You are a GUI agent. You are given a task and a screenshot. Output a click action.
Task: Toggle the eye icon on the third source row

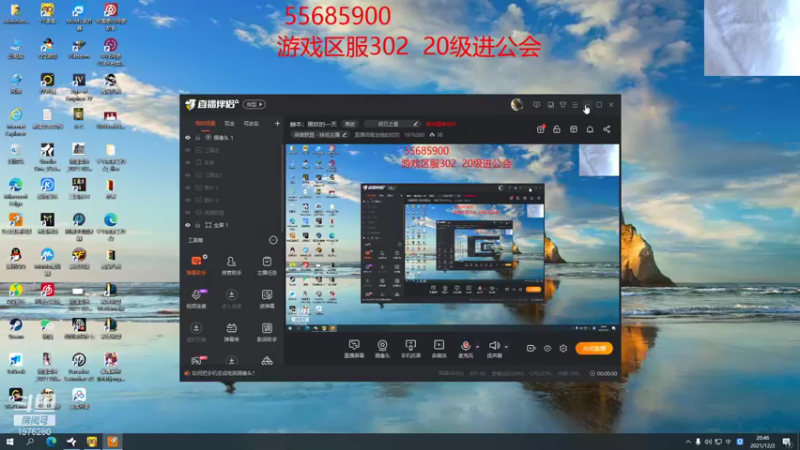point(188,163)
